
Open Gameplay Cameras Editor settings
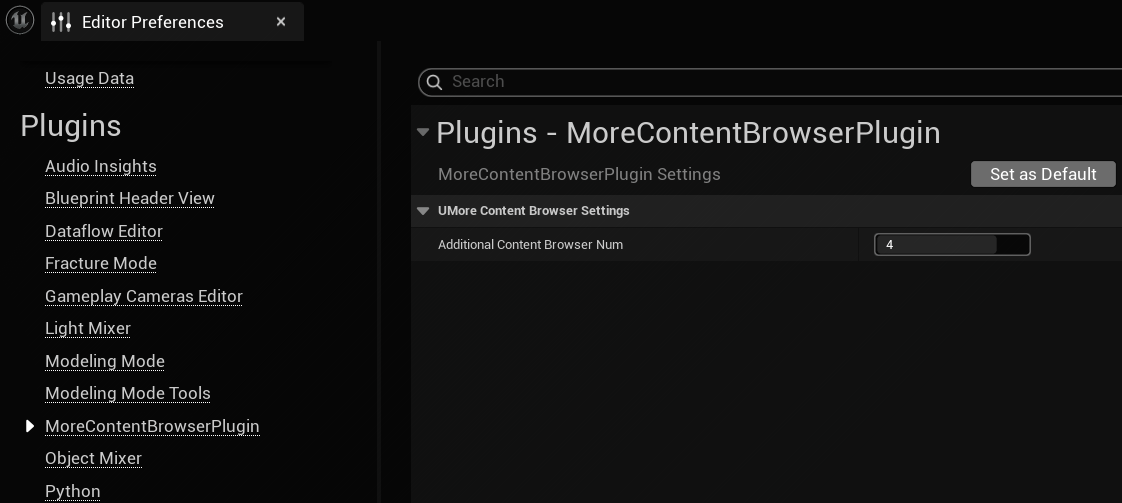(x=144, y=296)
